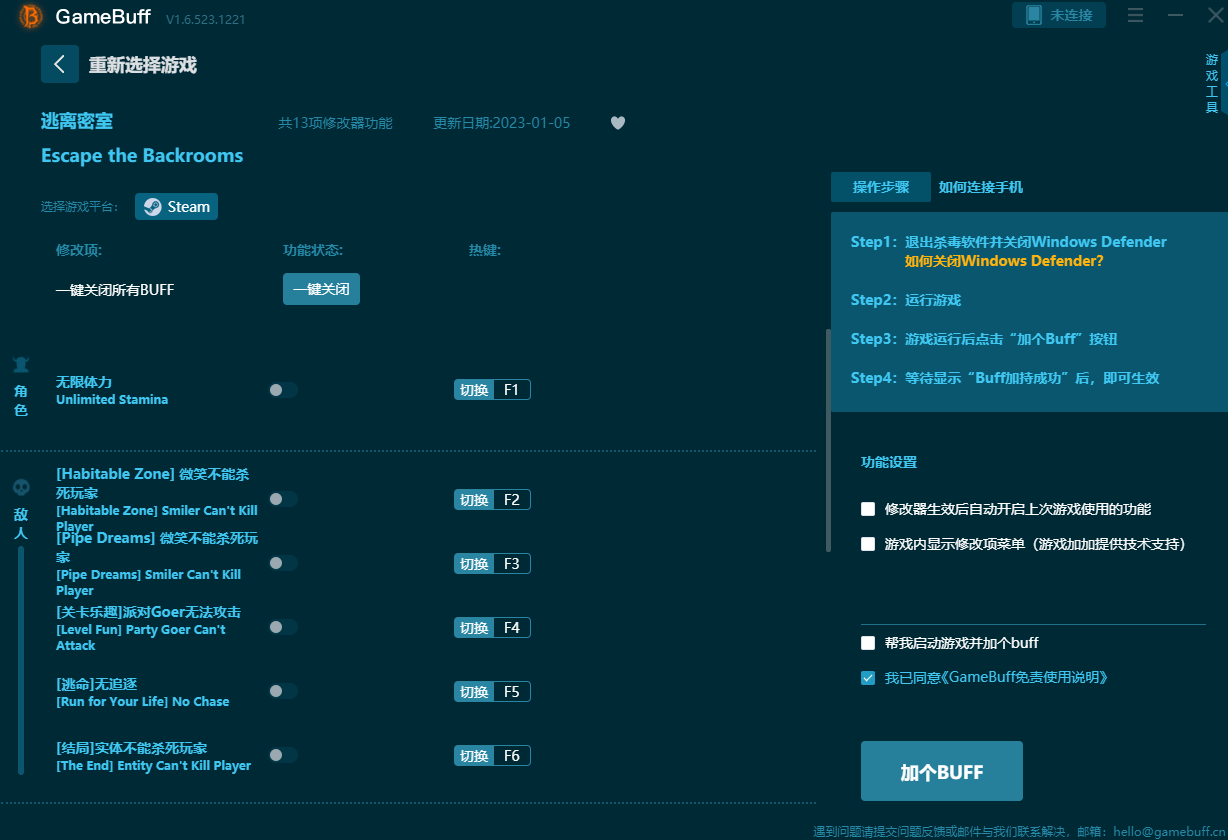Screen dimensions: 1228x840
Task: Click the 逃离密室 game name
Action: (77, 121)
